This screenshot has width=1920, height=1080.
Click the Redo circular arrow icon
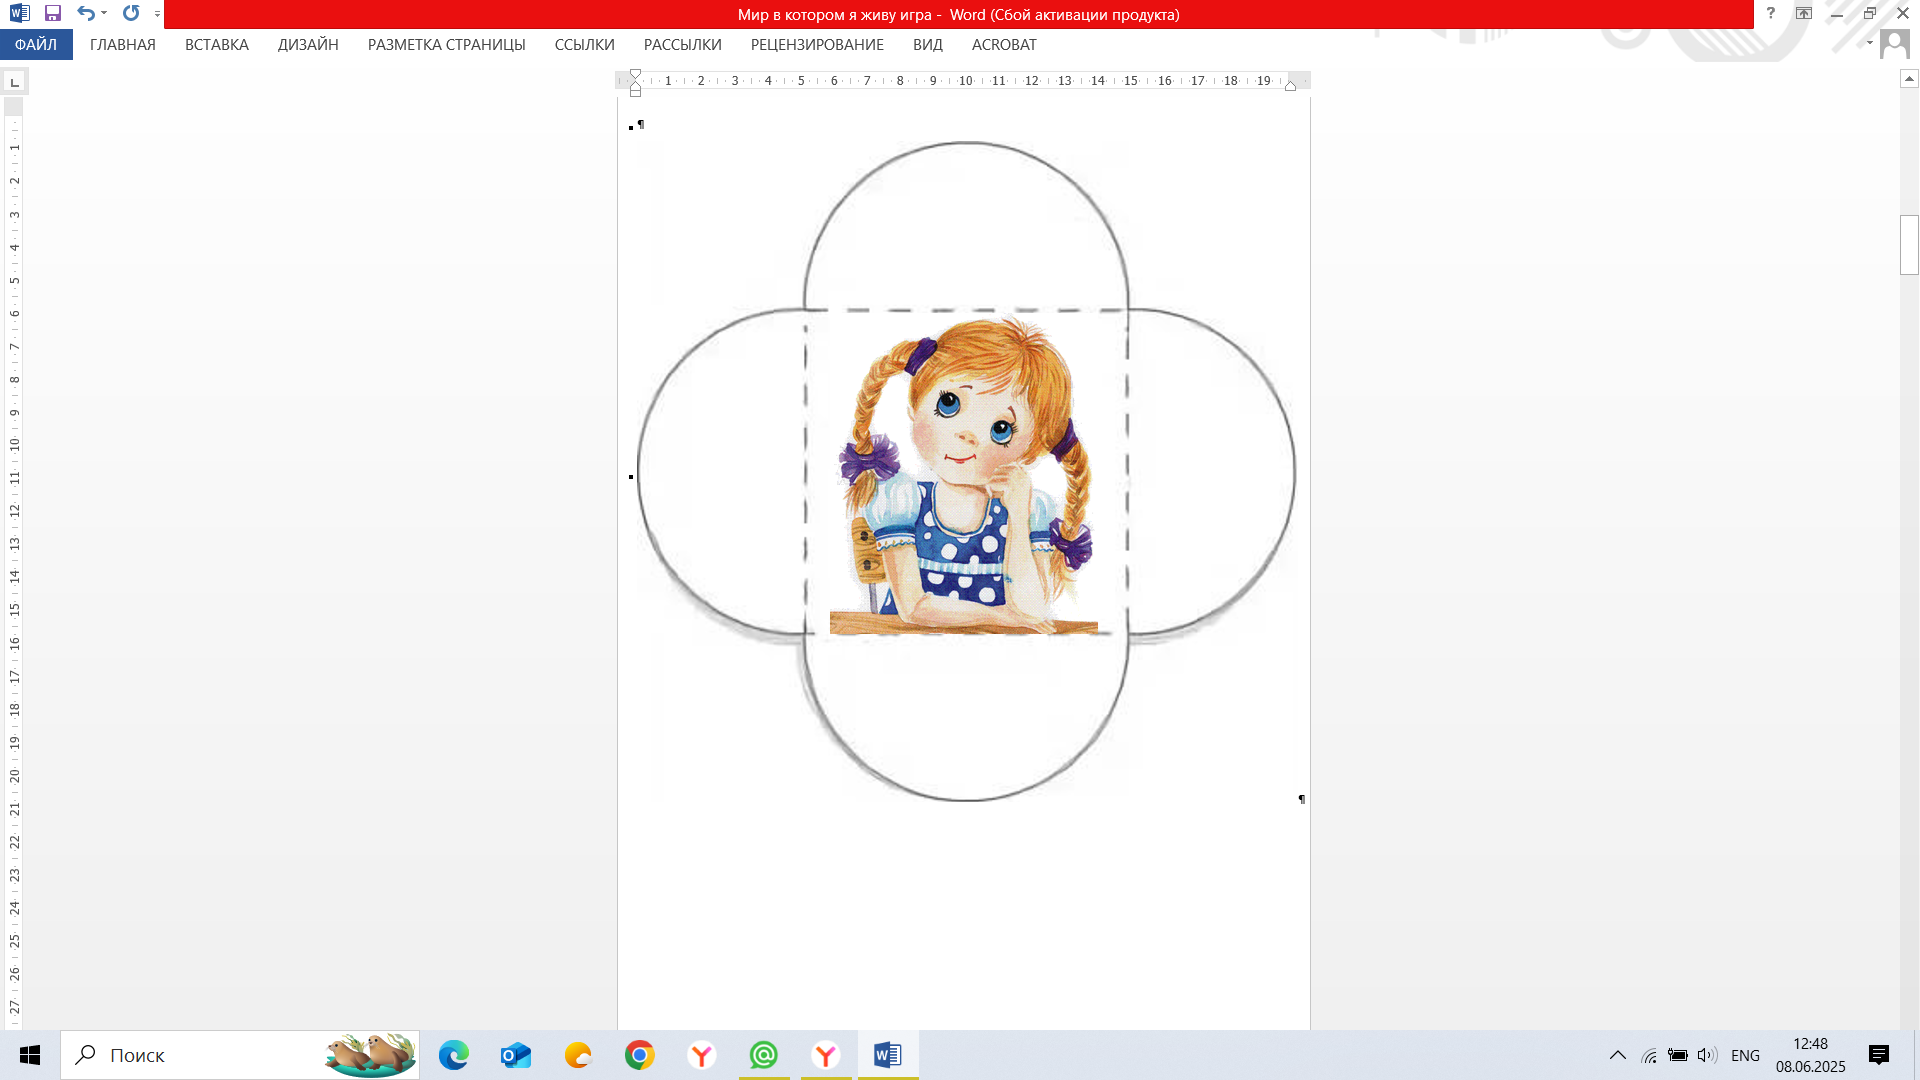131,14
